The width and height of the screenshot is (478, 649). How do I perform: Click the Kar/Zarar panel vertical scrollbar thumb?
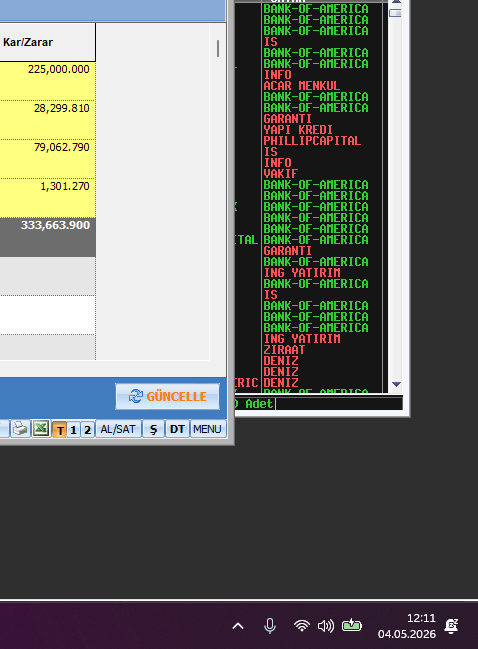[x=218, y=48]
